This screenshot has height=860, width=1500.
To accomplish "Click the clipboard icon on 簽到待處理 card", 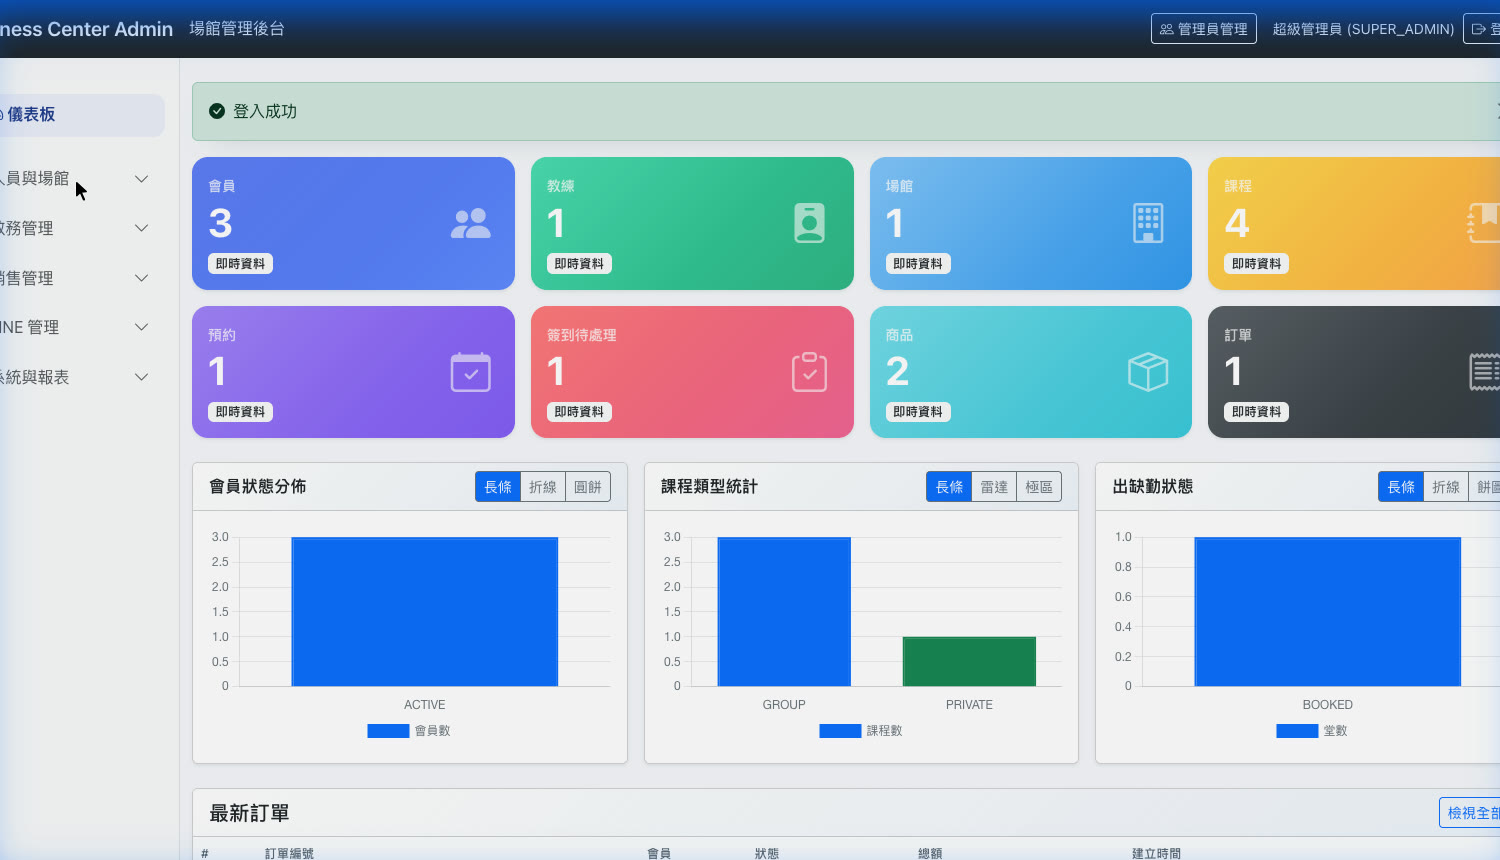I will 809,372.
